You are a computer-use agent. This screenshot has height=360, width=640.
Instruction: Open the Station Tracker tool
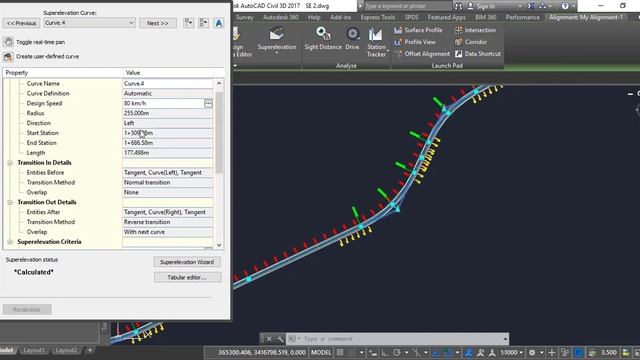click(x=376, y=42)
